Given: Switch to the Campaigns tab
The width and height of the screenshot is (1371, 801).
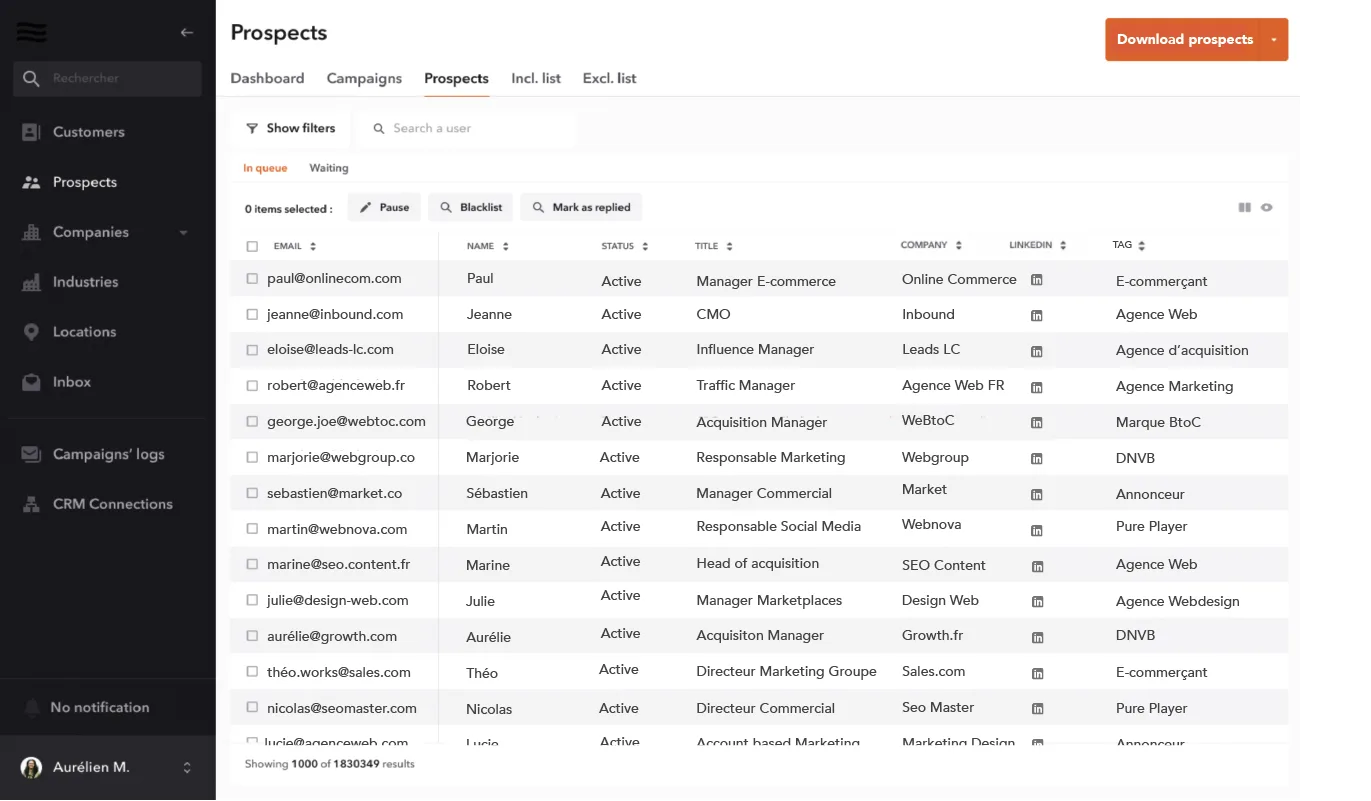Looking at the screenshot, I should coord(364,78).
